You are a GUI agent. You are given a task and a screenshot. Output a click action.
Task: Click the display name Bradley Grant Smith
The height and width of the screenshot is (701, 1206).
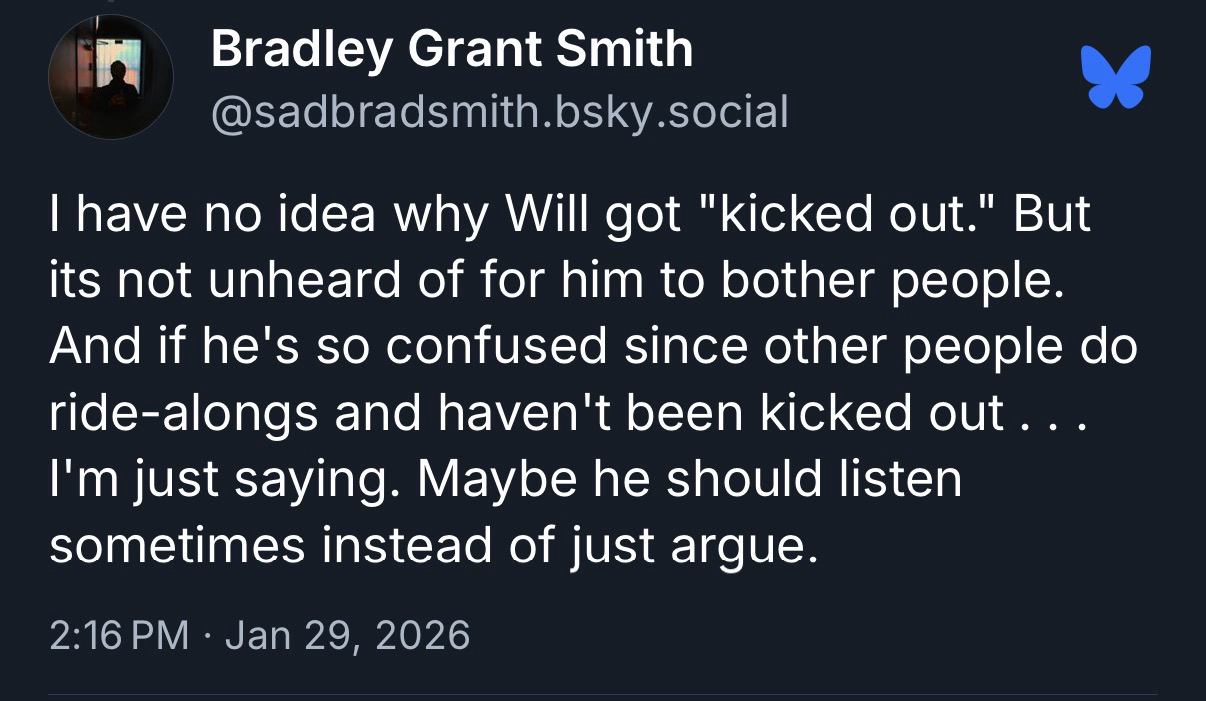point(452,48)
